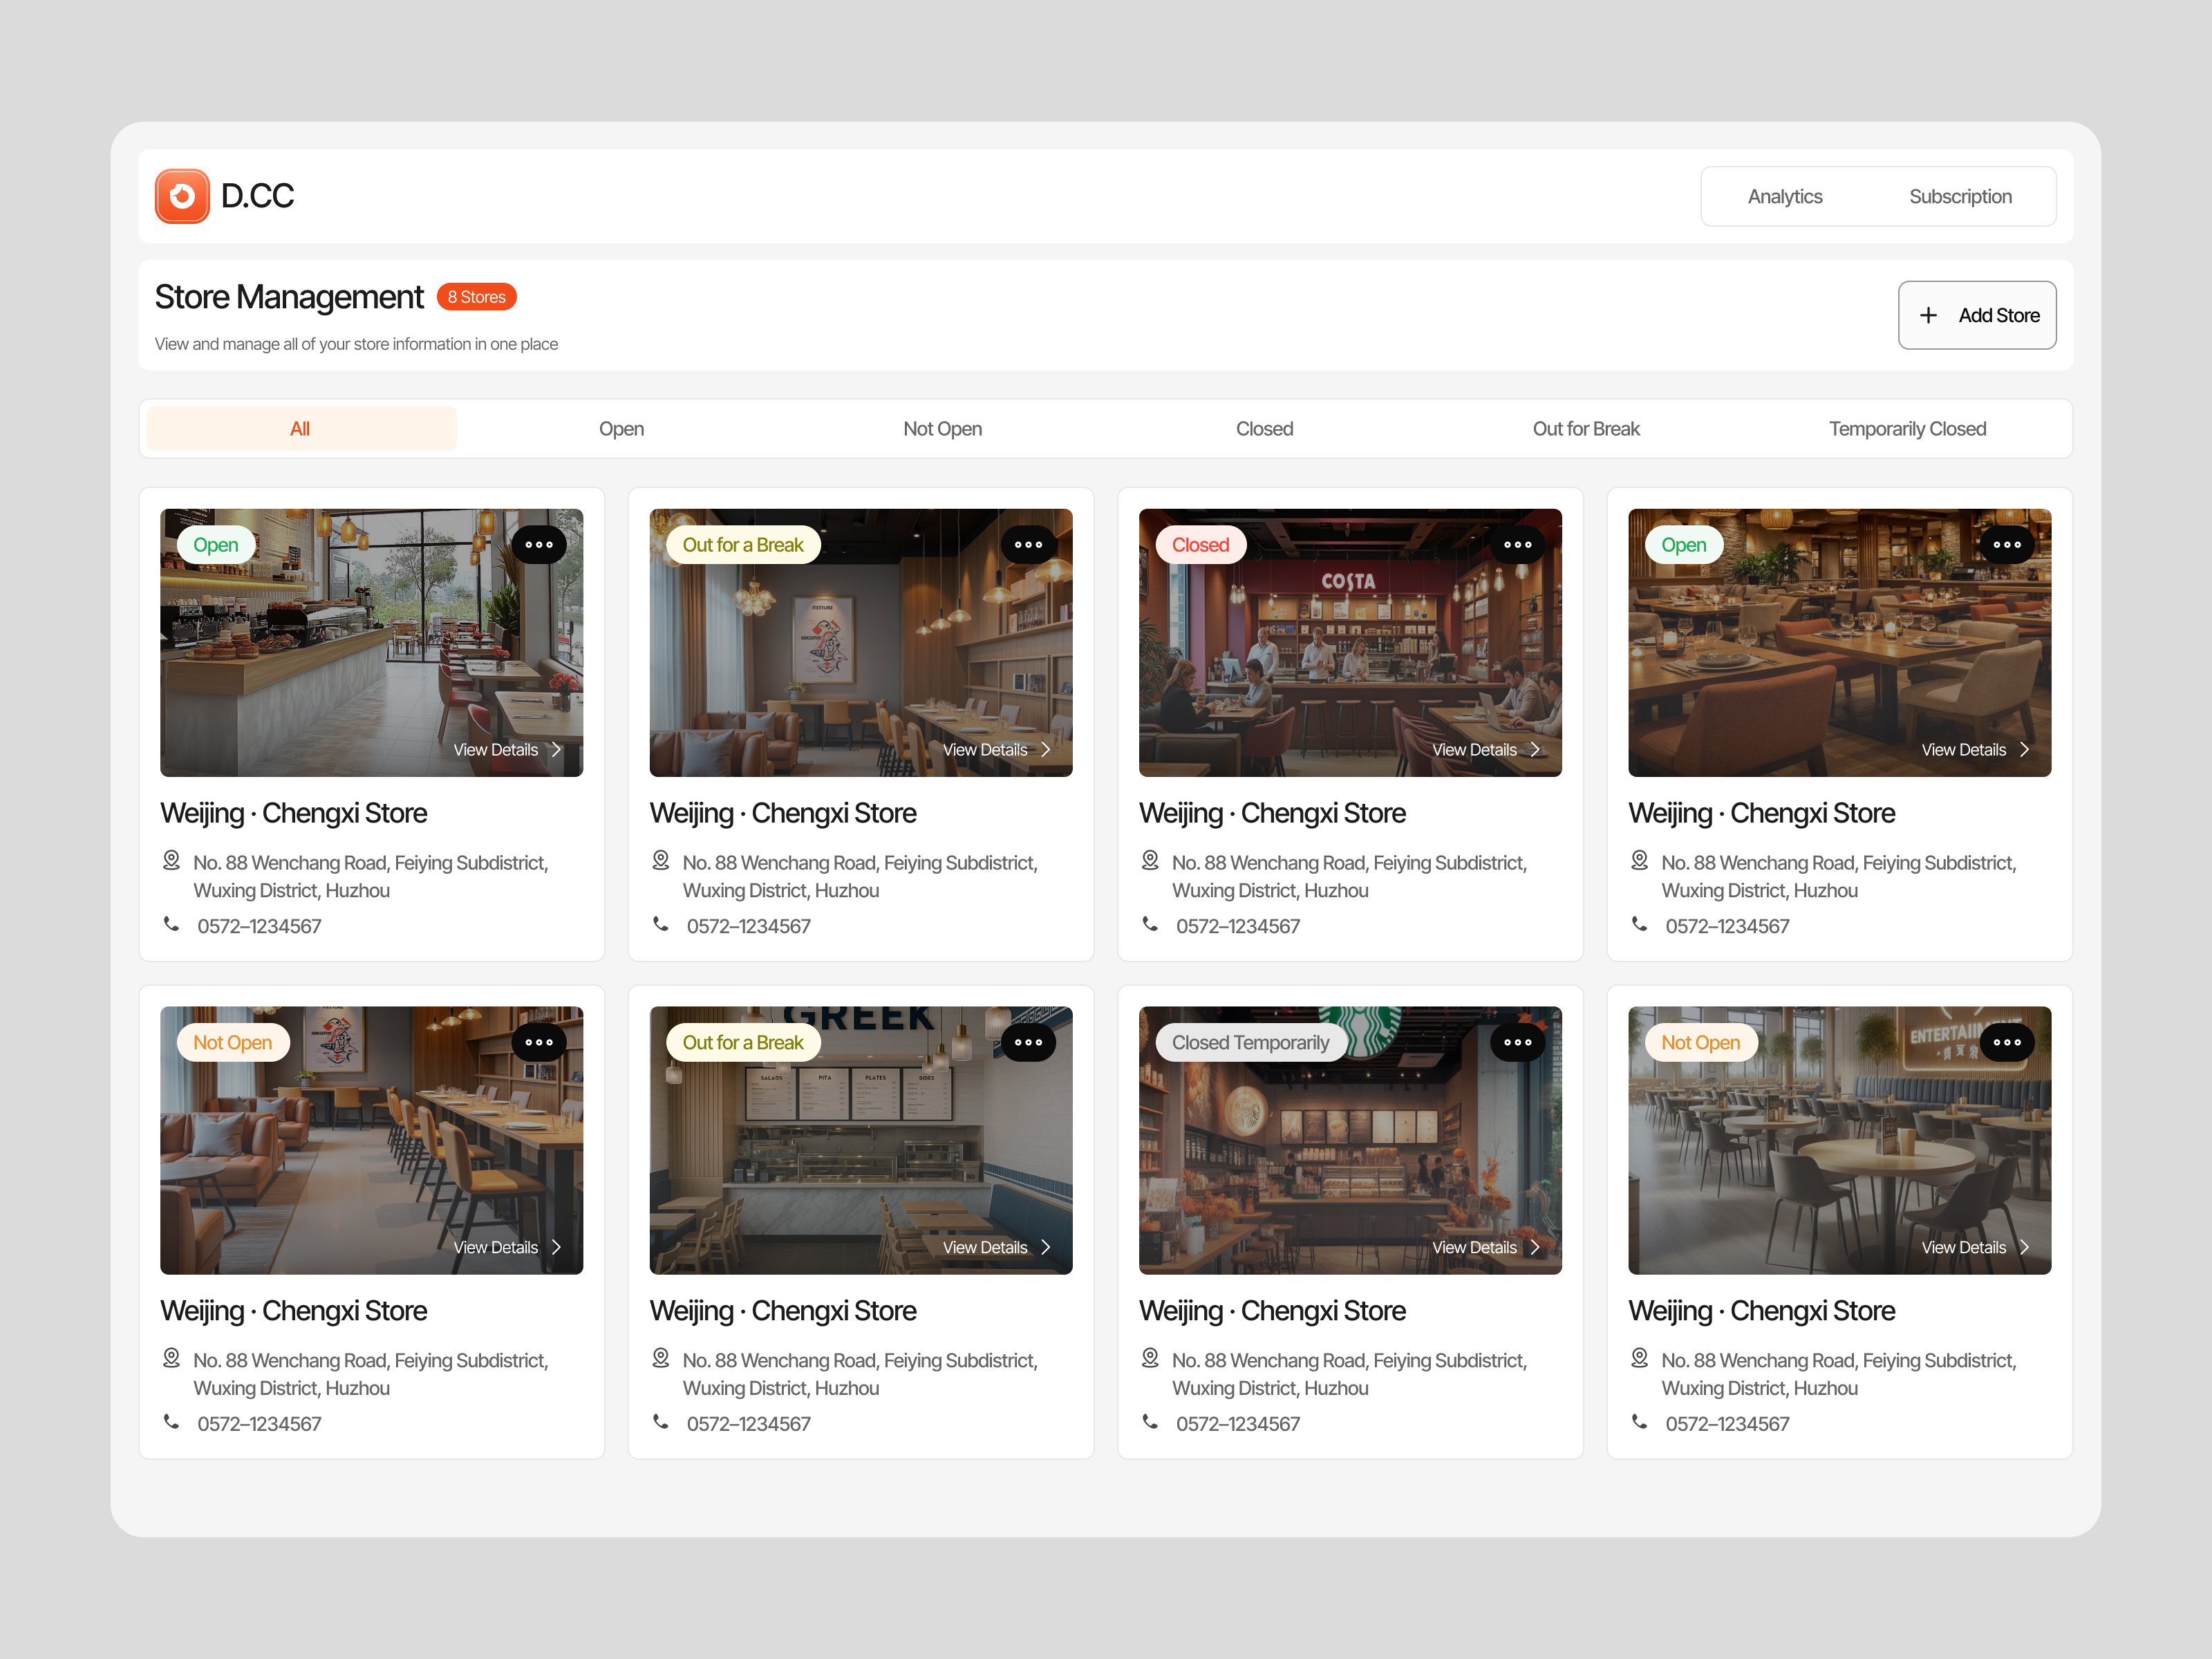Open three-dot menu on top-row Out for a Break card
Screen dimensions: 2212x1659
(1028, 545)
